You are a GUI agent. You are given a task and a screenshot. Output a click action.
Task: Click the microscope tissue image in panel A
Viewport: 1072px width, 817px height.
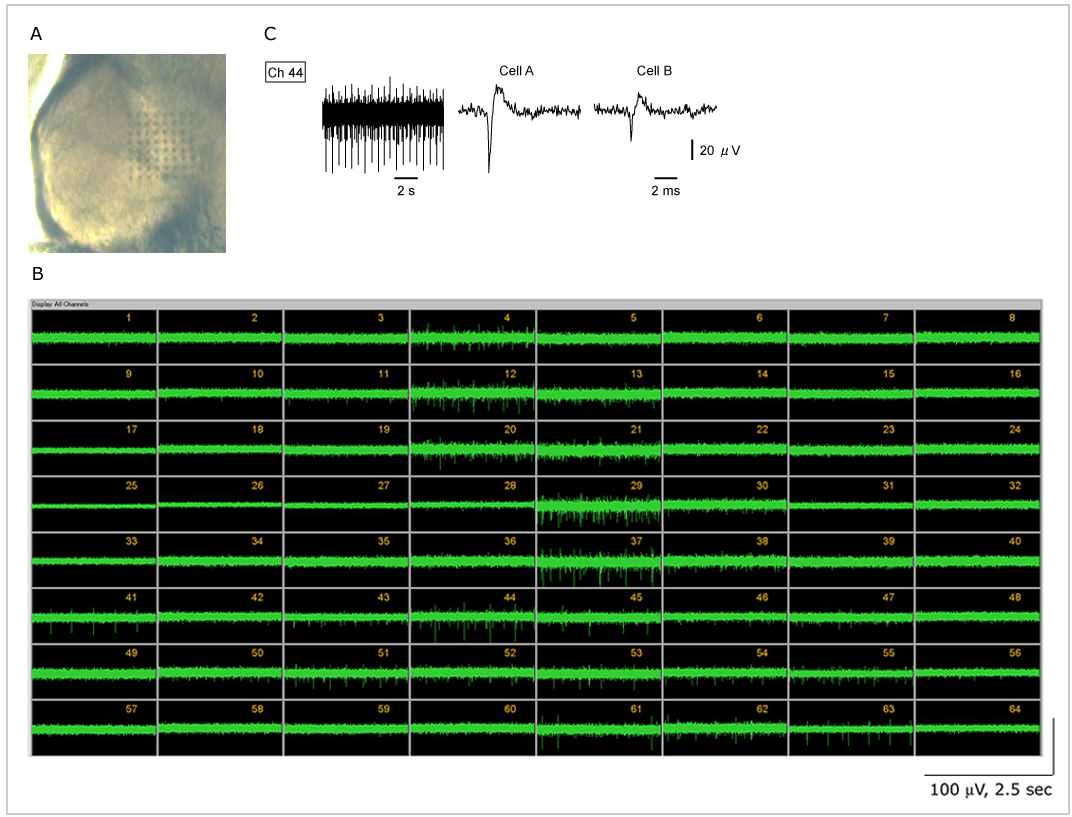pyautogui.click(x=126, y=152)
